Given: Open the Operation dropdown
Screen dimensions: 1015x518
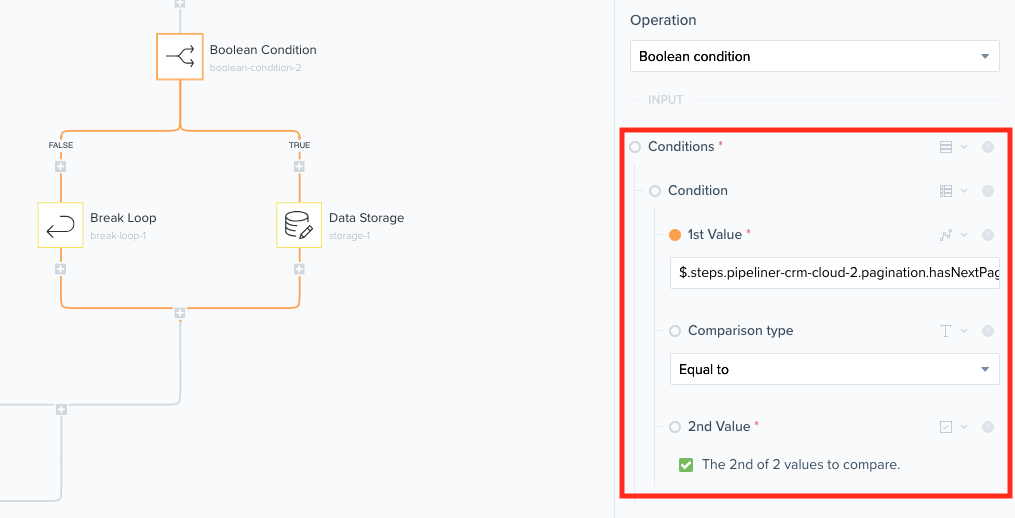Looking at the screenshot, I should click(x=815, y=56).
